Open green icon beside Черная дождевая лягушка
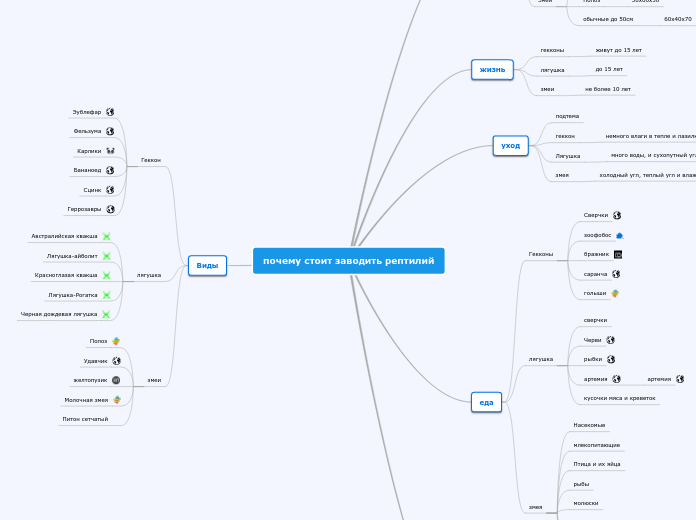This screenshot has width=696, height=520. point(106,314)
